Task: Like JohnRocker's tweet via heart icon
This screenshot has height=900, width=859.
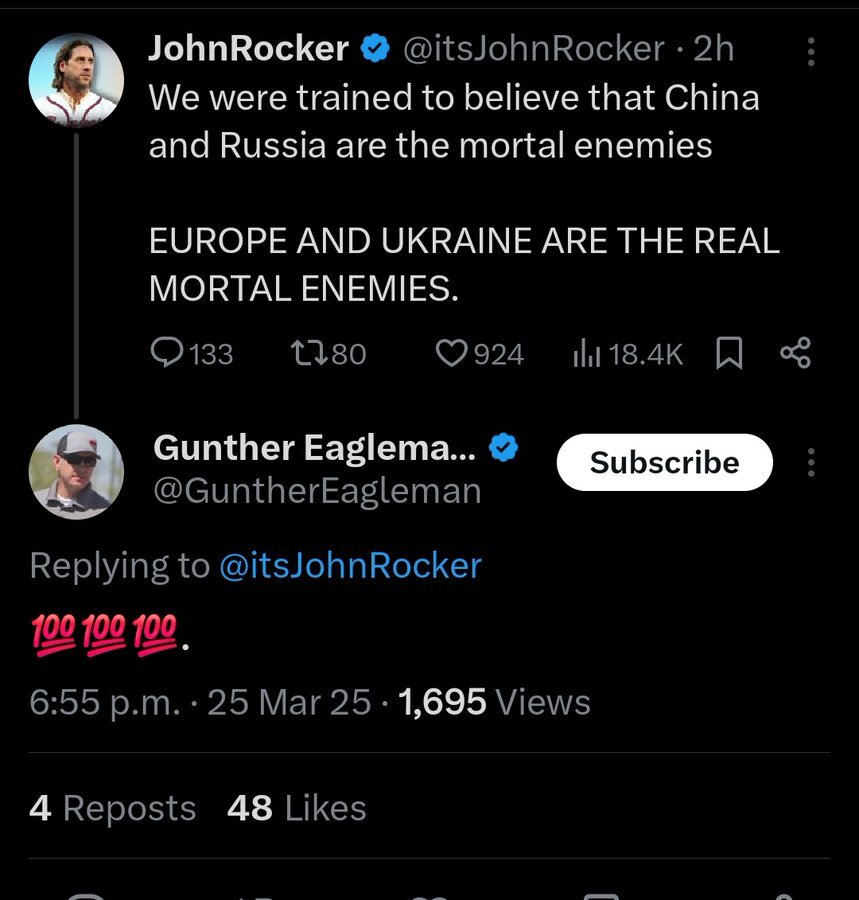Action: click(x=454, y=352)
